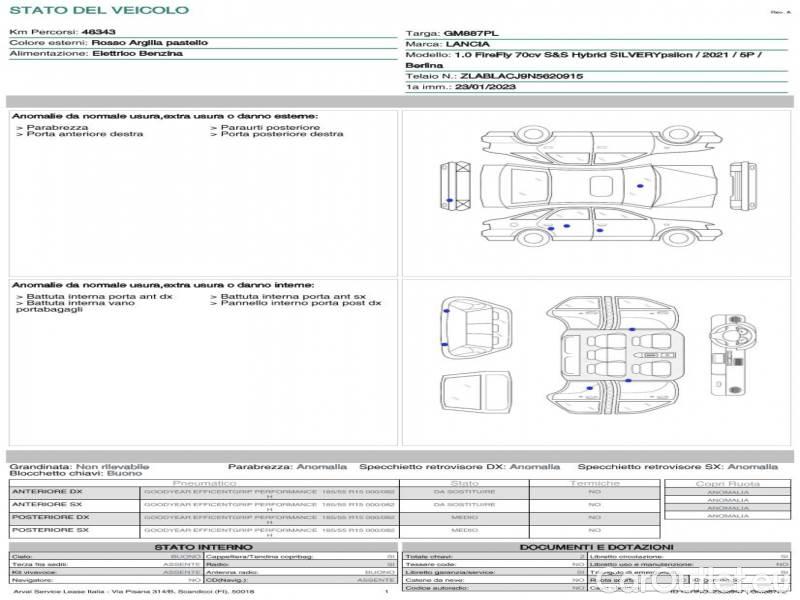Image resolution: width=800 pixels, height=600 pixels.
Task: Click the 'POSTERIORE SX' tyre row label
Action: [51, 530]
